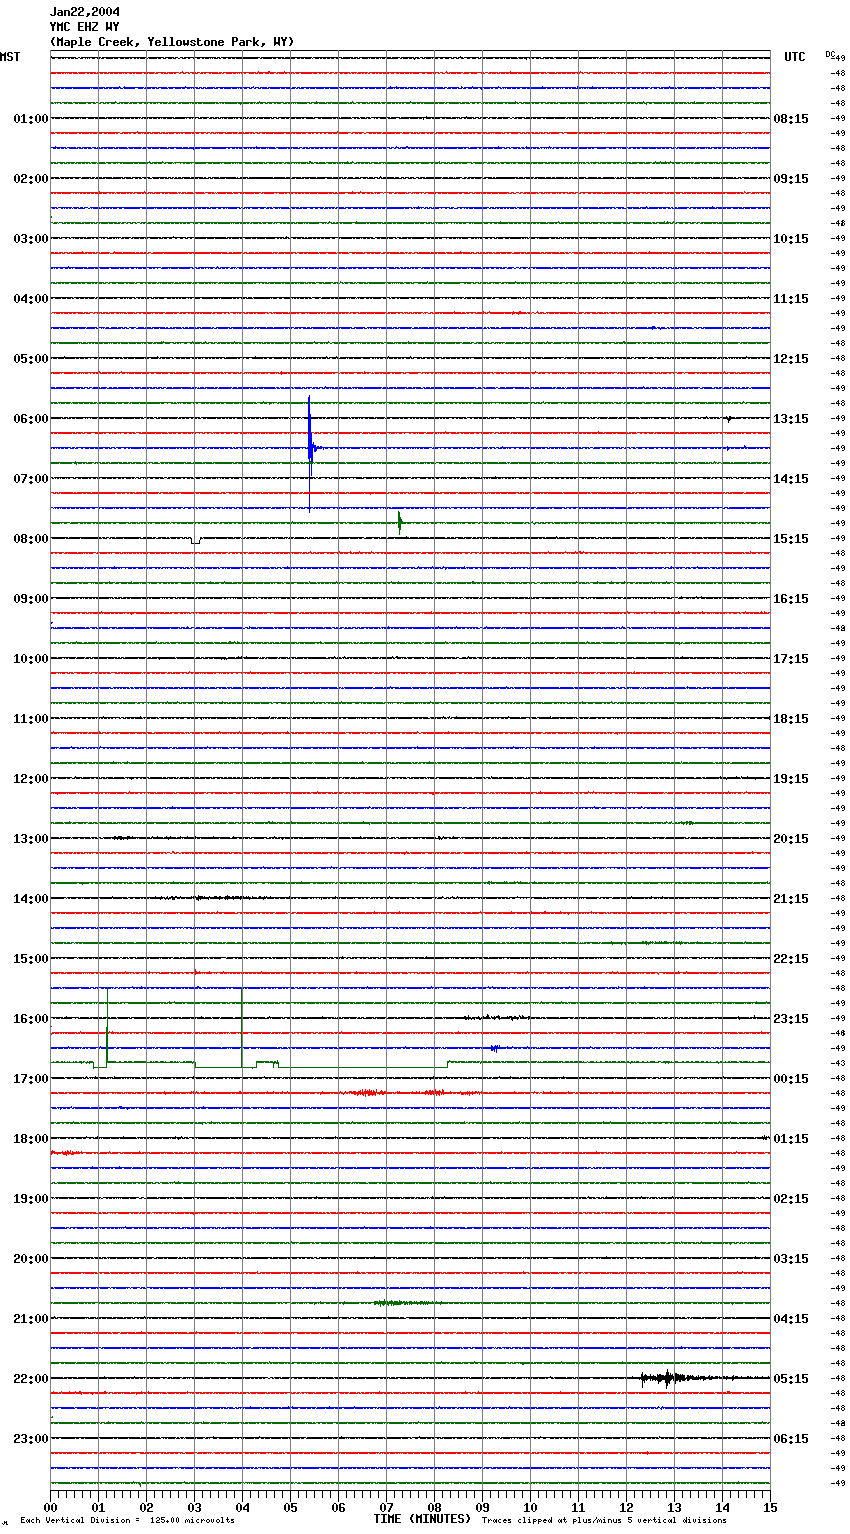Select the 16:00 MST time label

point(31,1019)
